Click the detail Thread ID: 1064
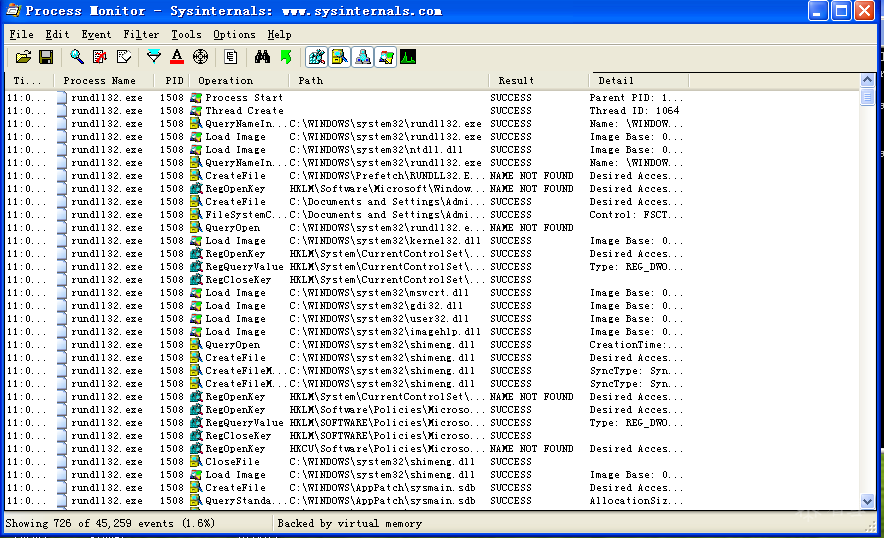 point(634,111)
